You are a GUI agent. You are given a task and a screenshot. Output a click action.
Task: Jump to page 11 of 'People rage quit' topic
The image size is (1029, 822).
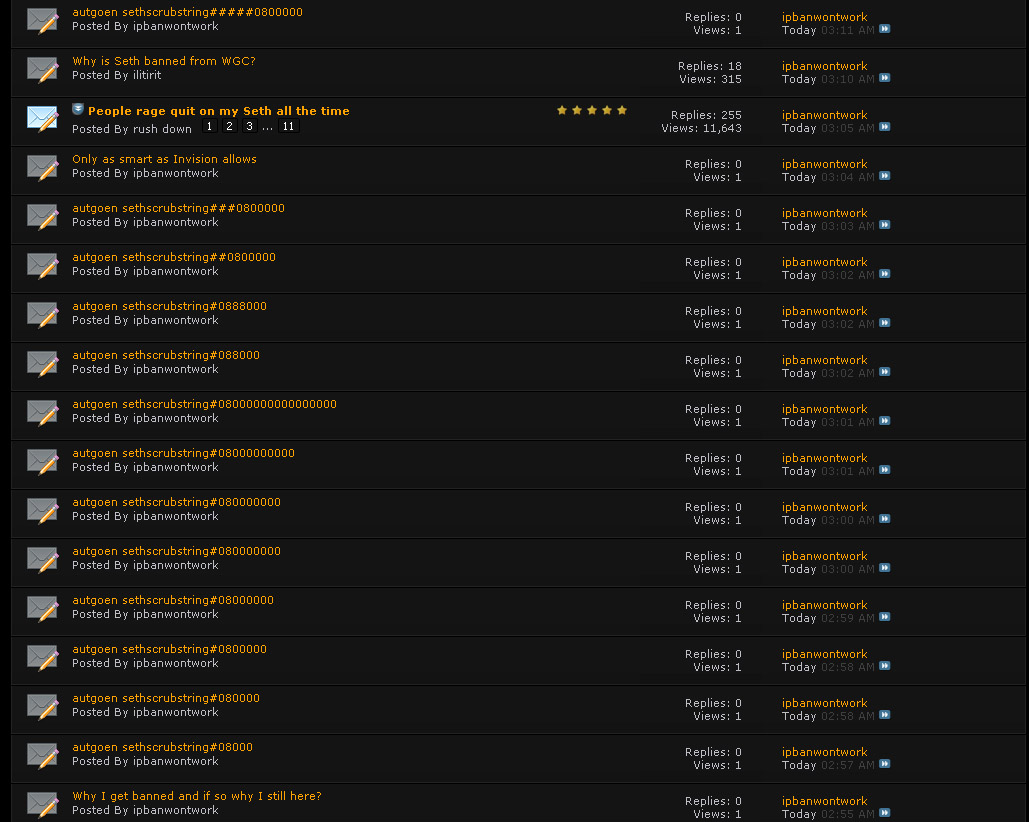click(x=288, y=127)
